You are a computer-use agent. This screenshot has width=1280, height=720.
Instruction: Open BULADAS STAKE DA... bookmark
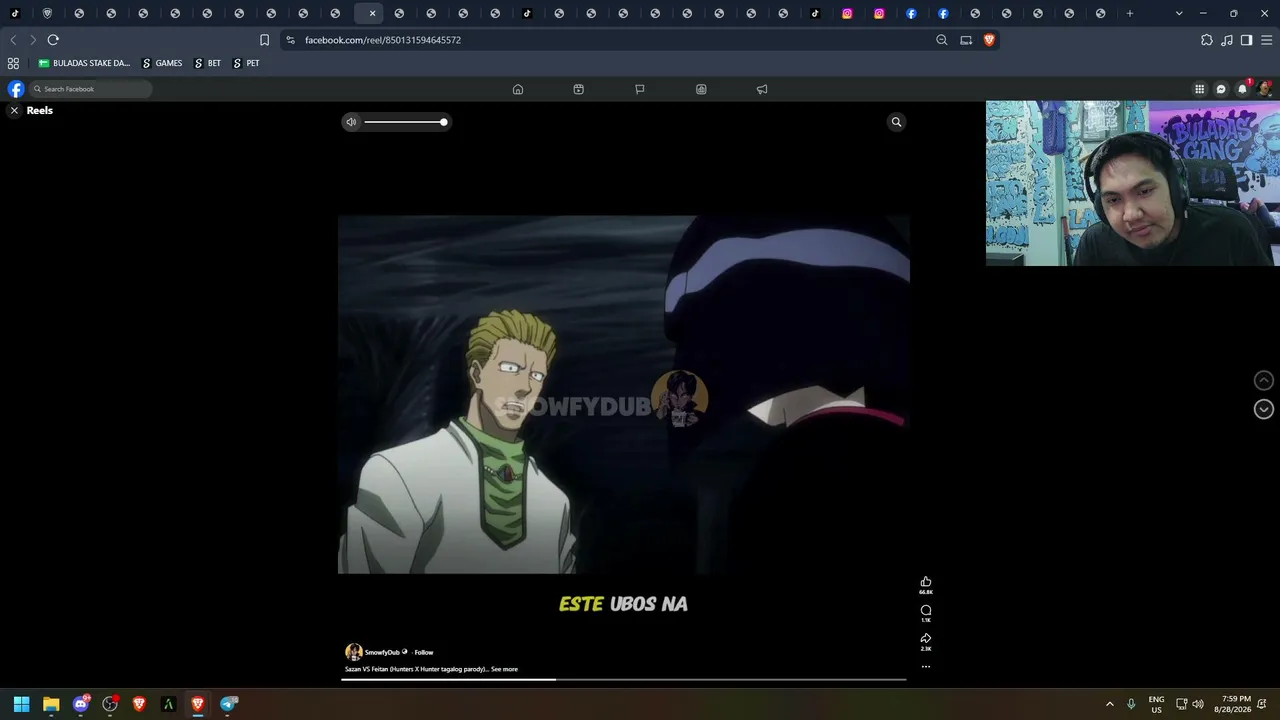tap(84, 63)
